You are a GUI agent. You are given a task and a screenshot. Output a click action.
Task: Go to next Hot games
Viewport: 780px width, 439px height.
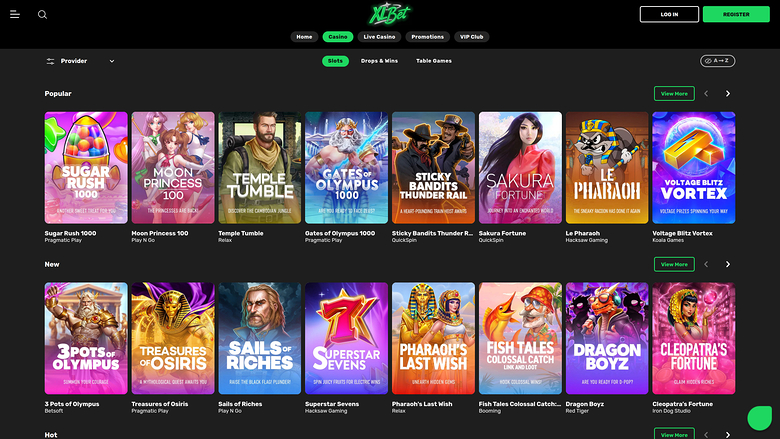pyautogui.click(x=728, y=435)
